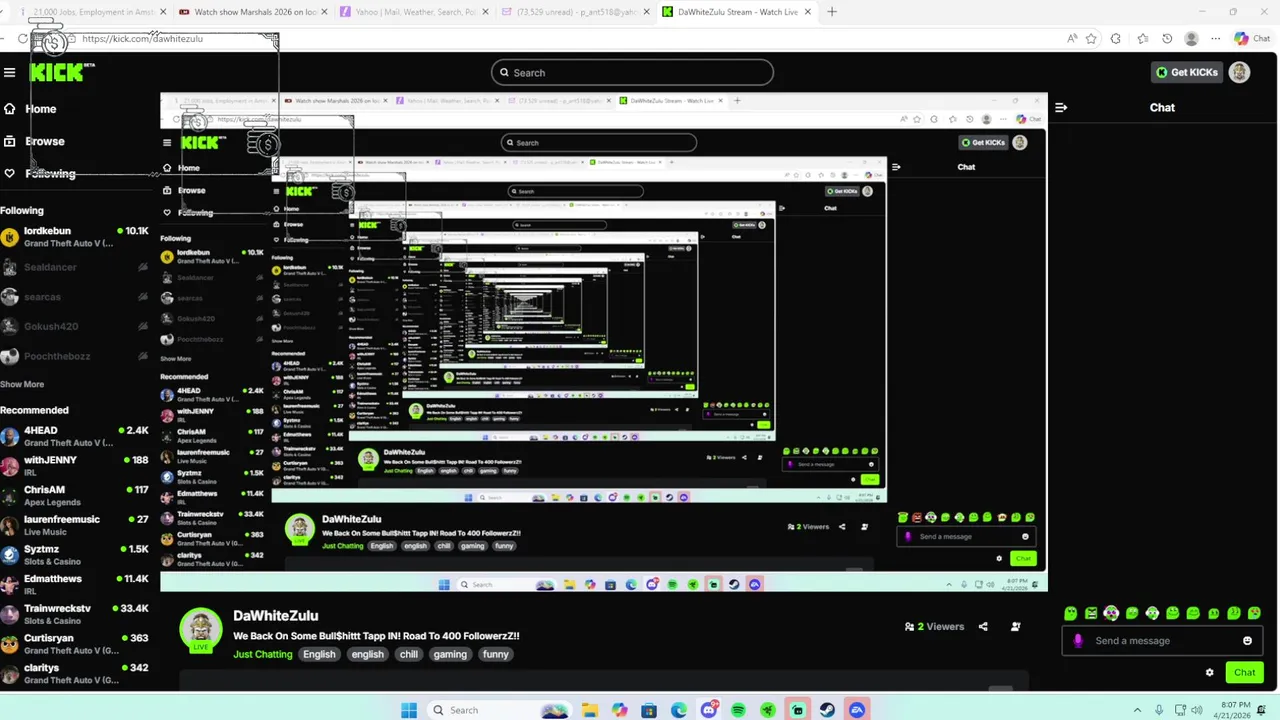Open 4HEAD recommended channel
The width and height of the screenshot is (1280, 720).
tap(75, 437)
